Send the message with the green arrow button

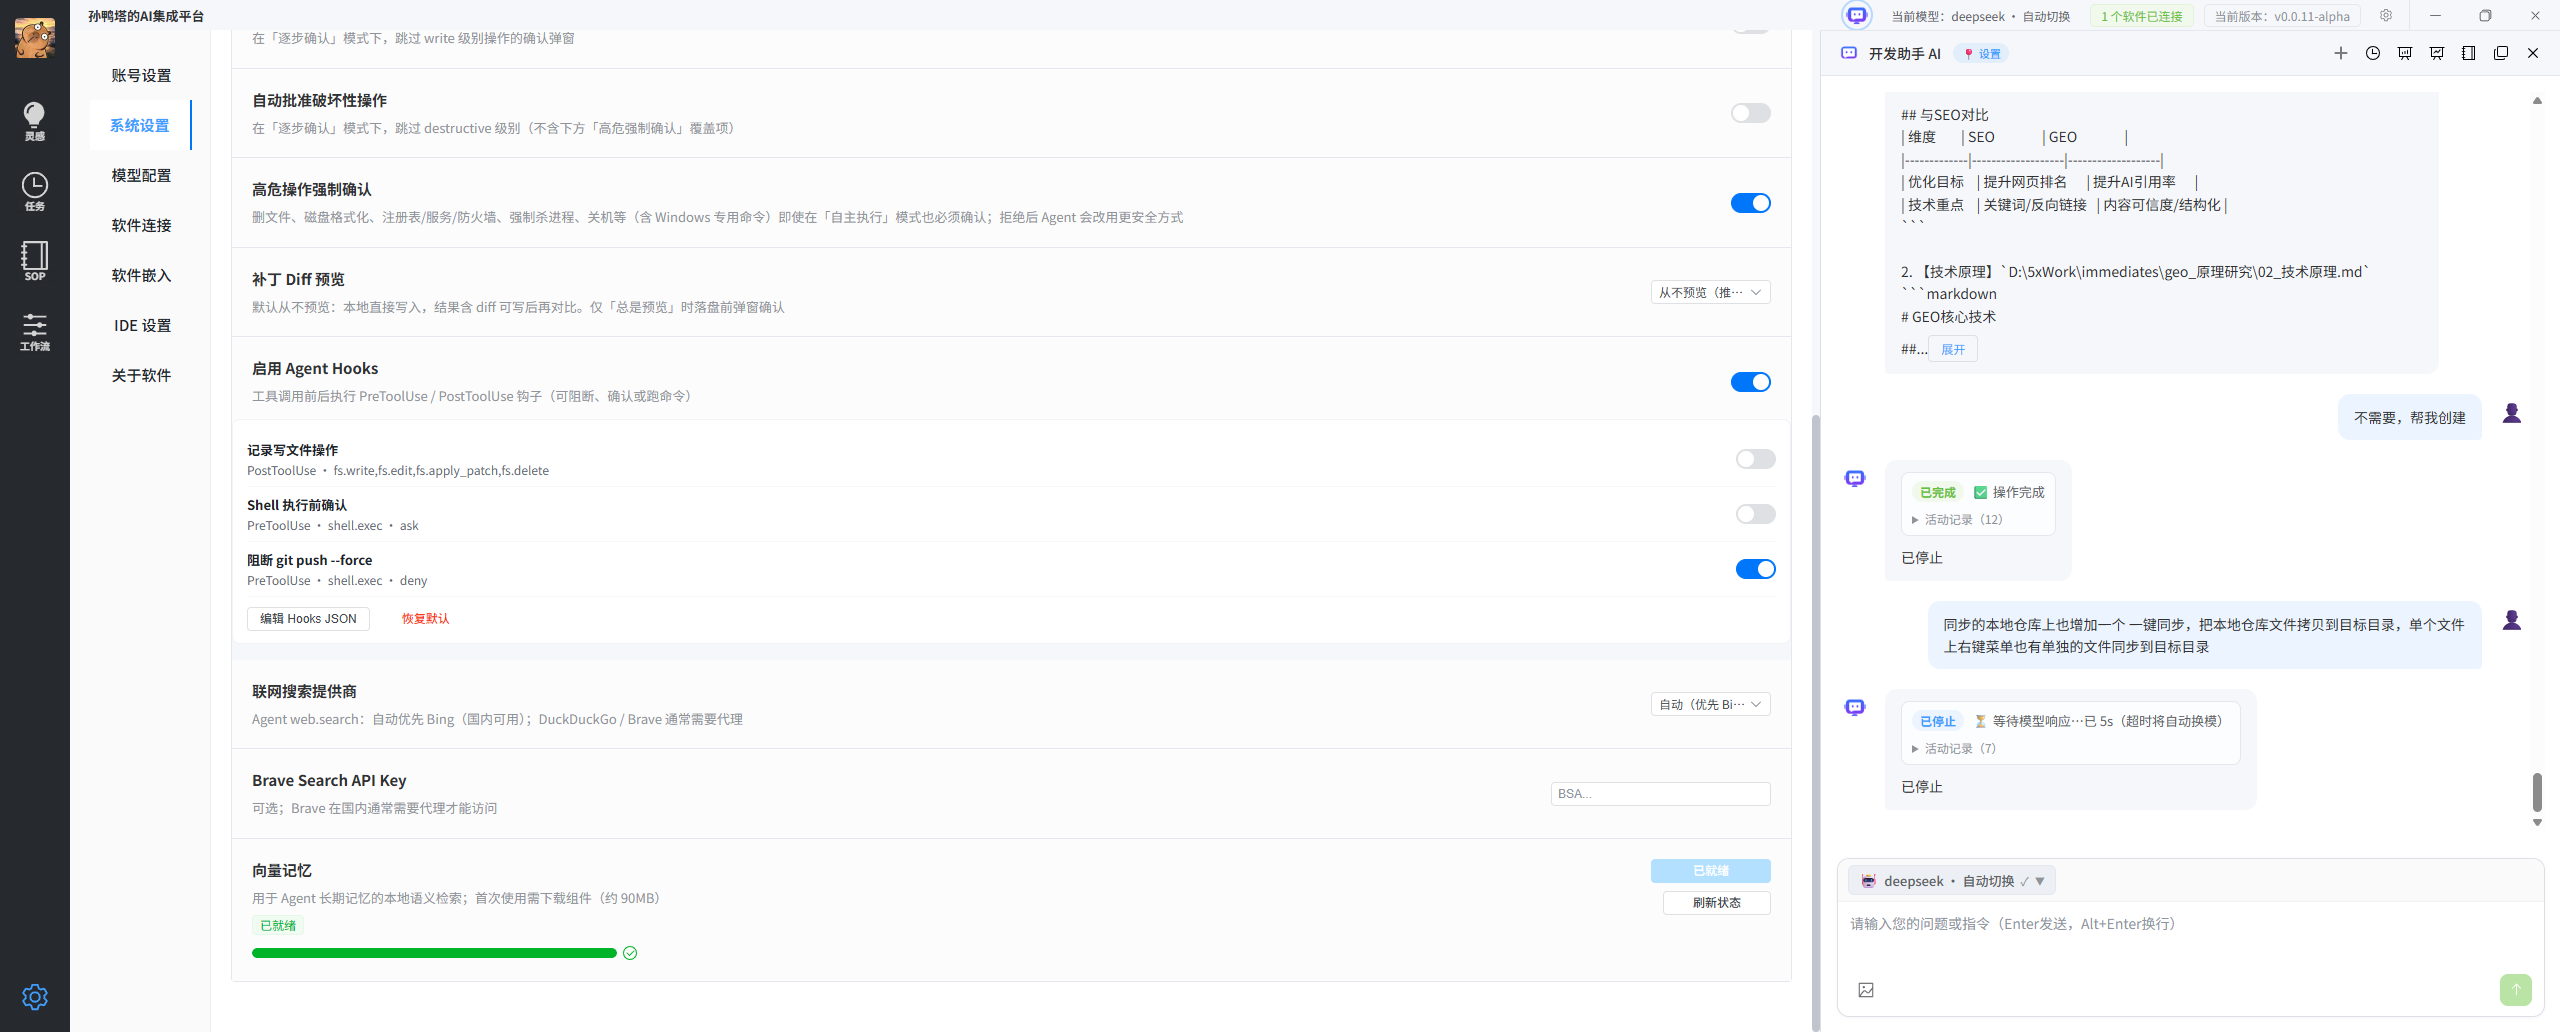[2516, 990]
